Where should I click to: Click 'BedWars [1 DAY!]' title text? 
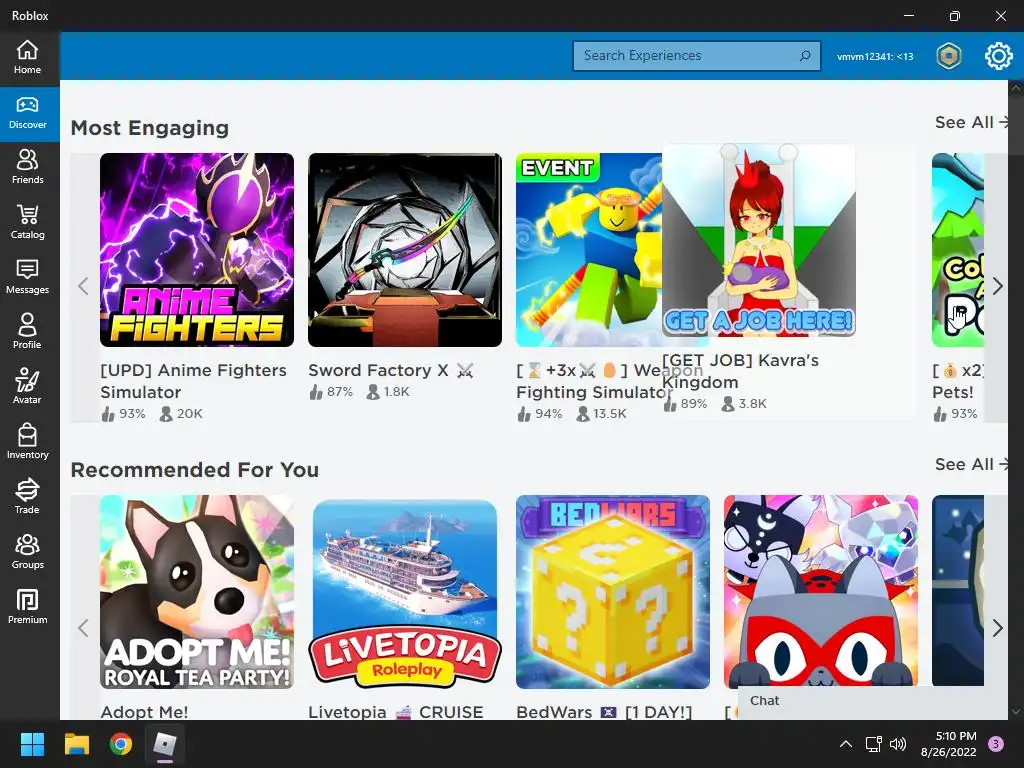(x=604, y=712)
